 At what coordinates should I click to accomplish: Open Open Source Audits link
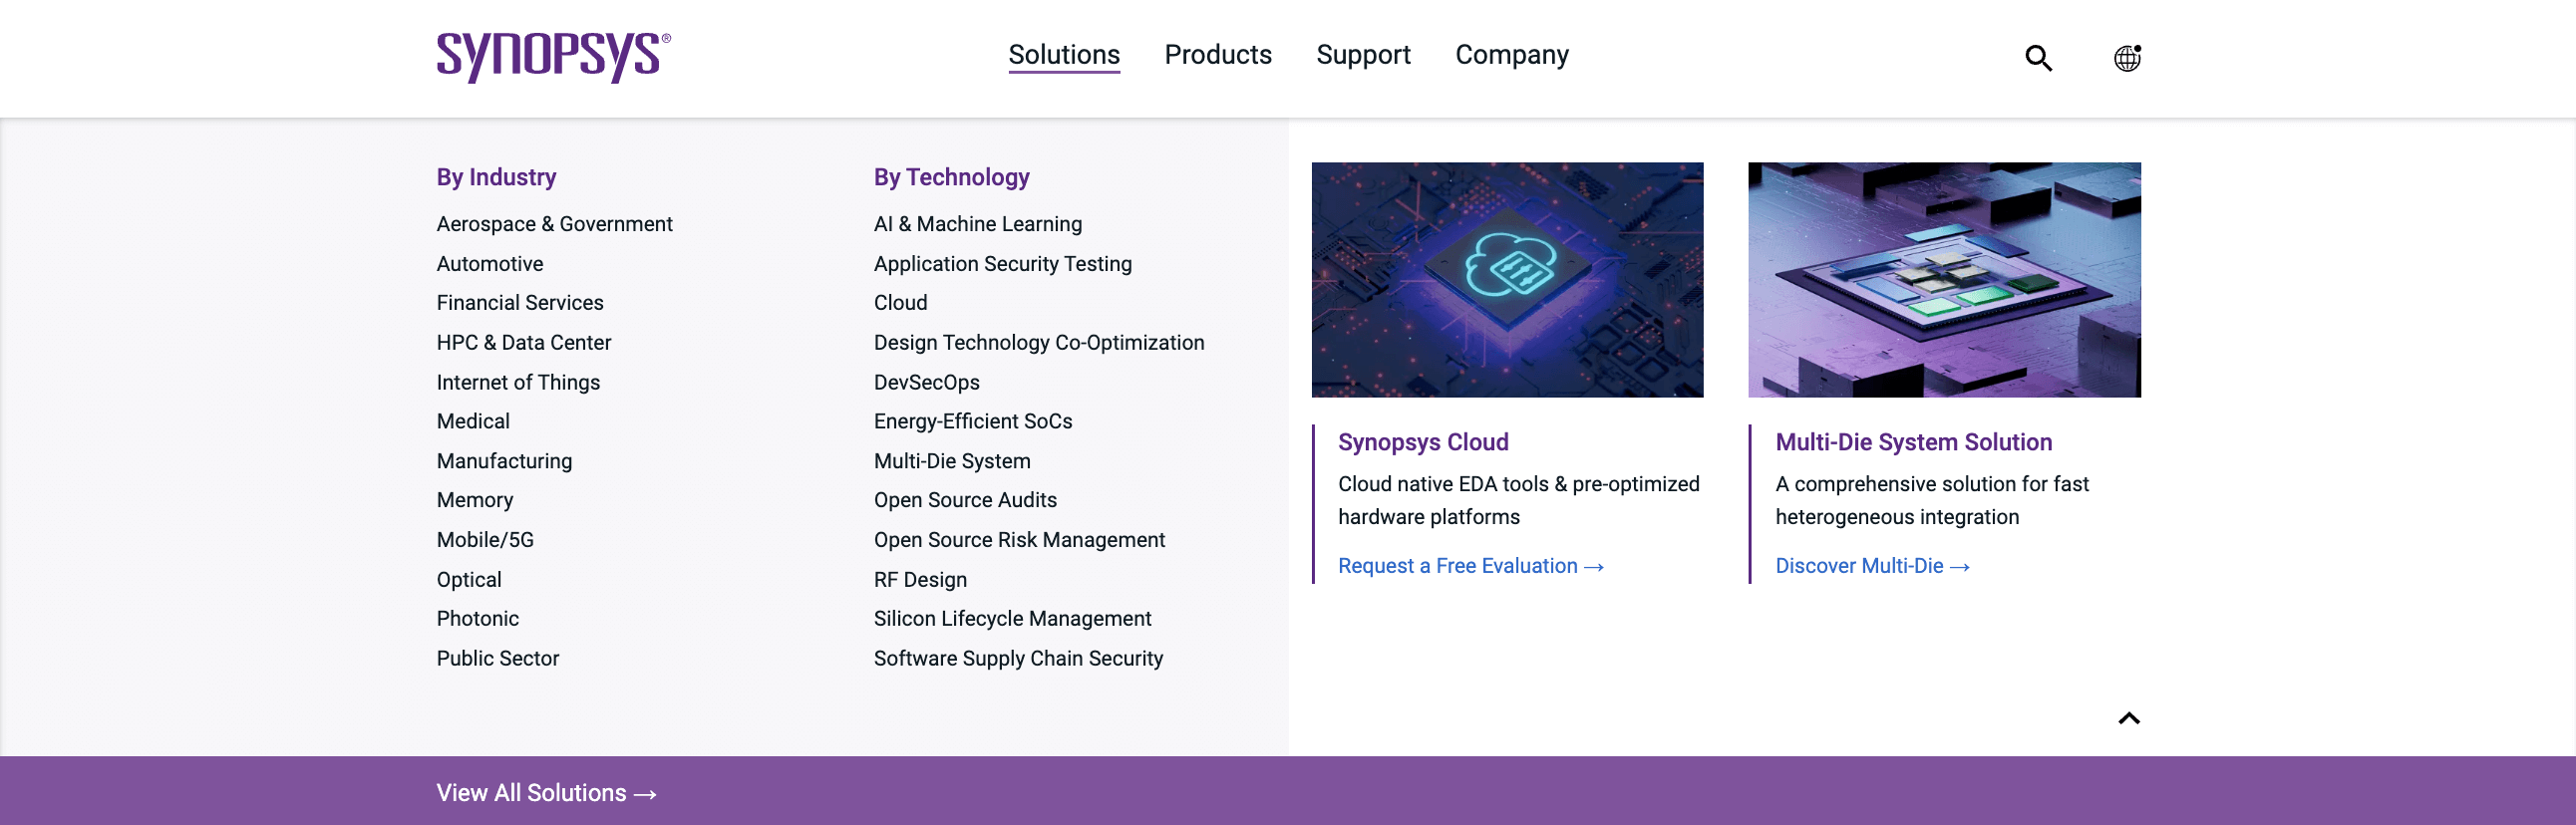[x=964, y=501]
